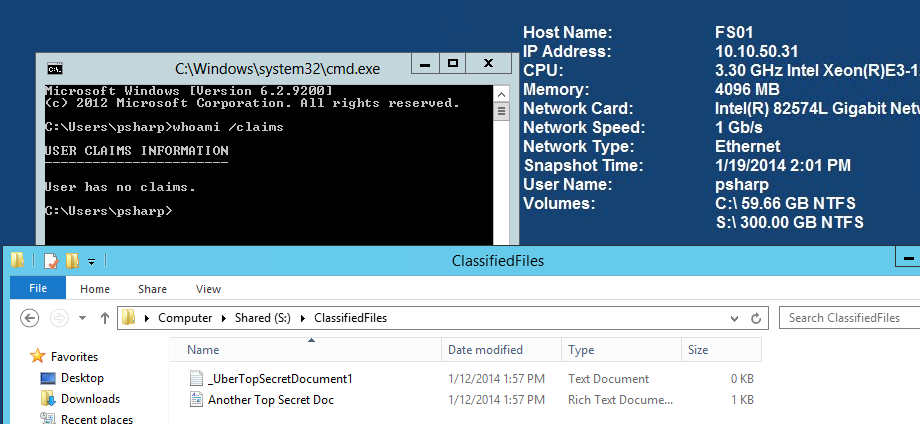Open Downloads in the Favorites list
Image resolution: width=920 pixels, height=424 pixels.
(89, 399)
